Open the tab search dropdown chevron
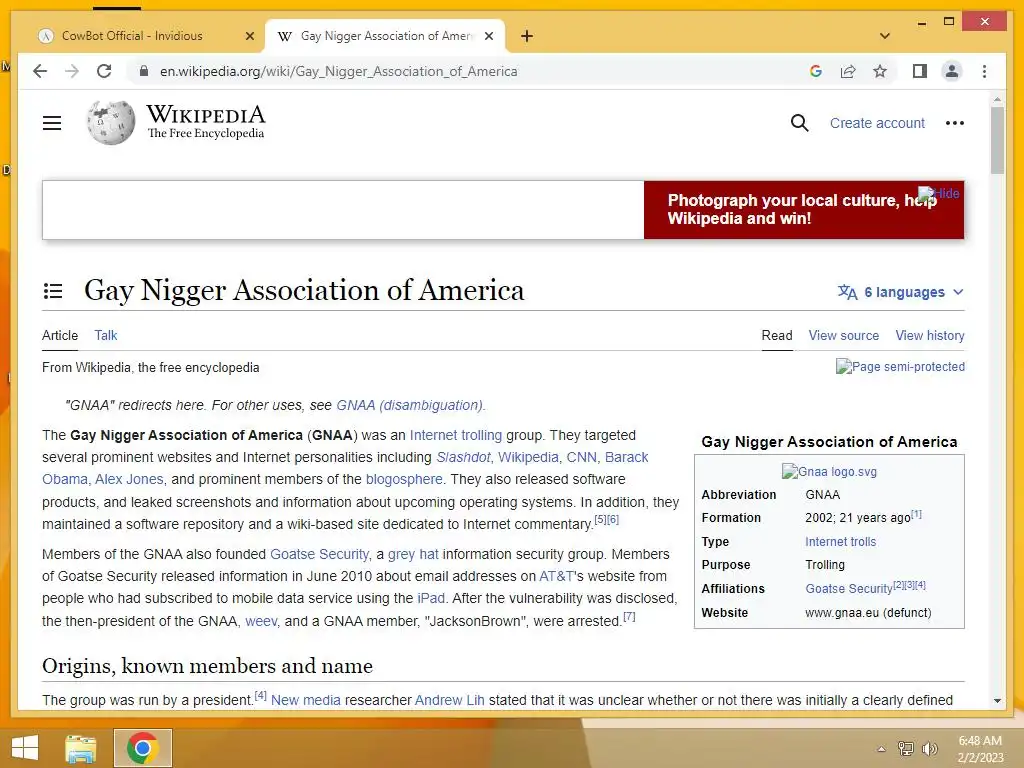The height and width of the screenshot is (768, 1024). [x=885, y=36]
